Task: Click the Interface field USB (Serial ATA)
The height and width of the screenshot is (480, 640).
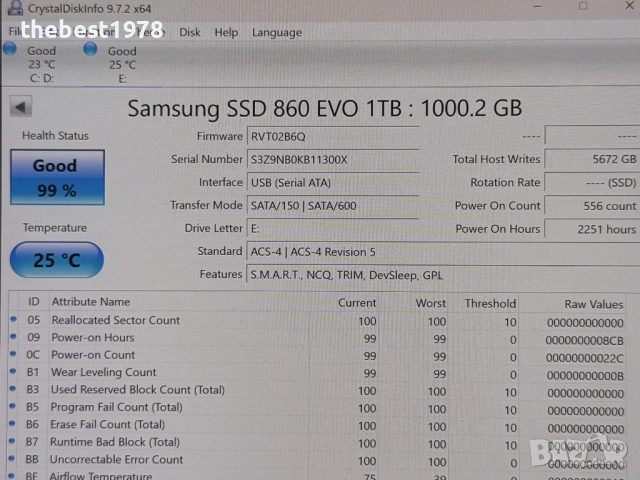Action: [333, 182]
